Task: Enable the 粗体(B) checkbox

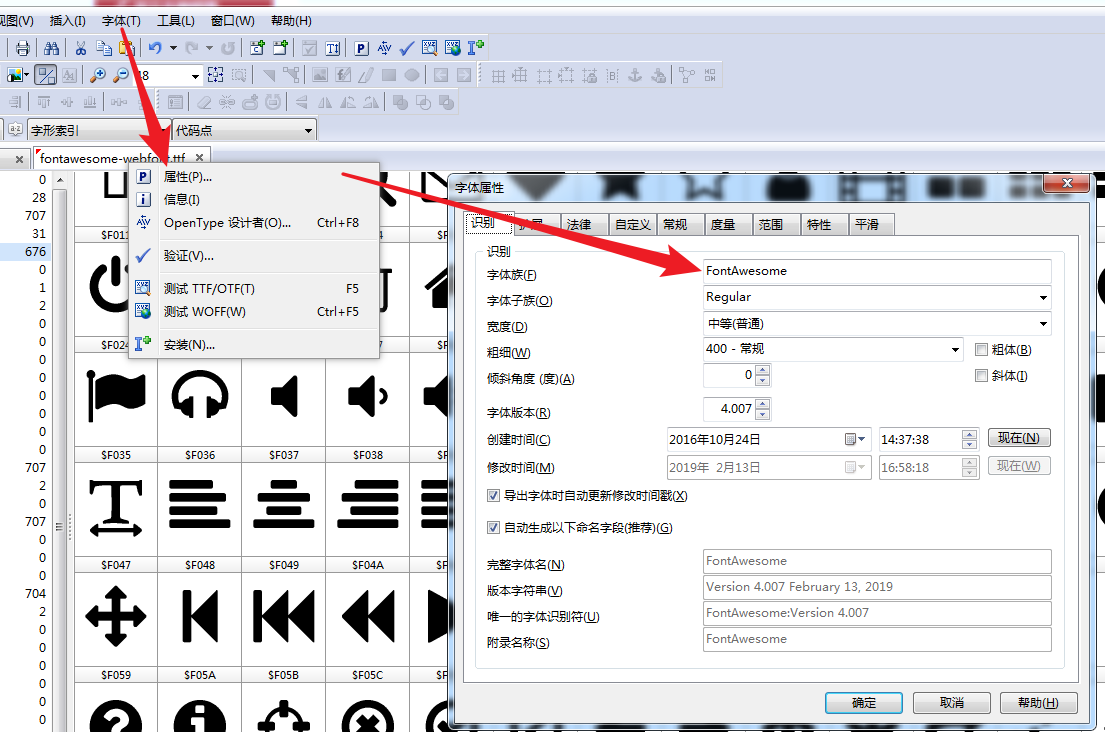Action: pyautogui.click(x=980, y=350)
